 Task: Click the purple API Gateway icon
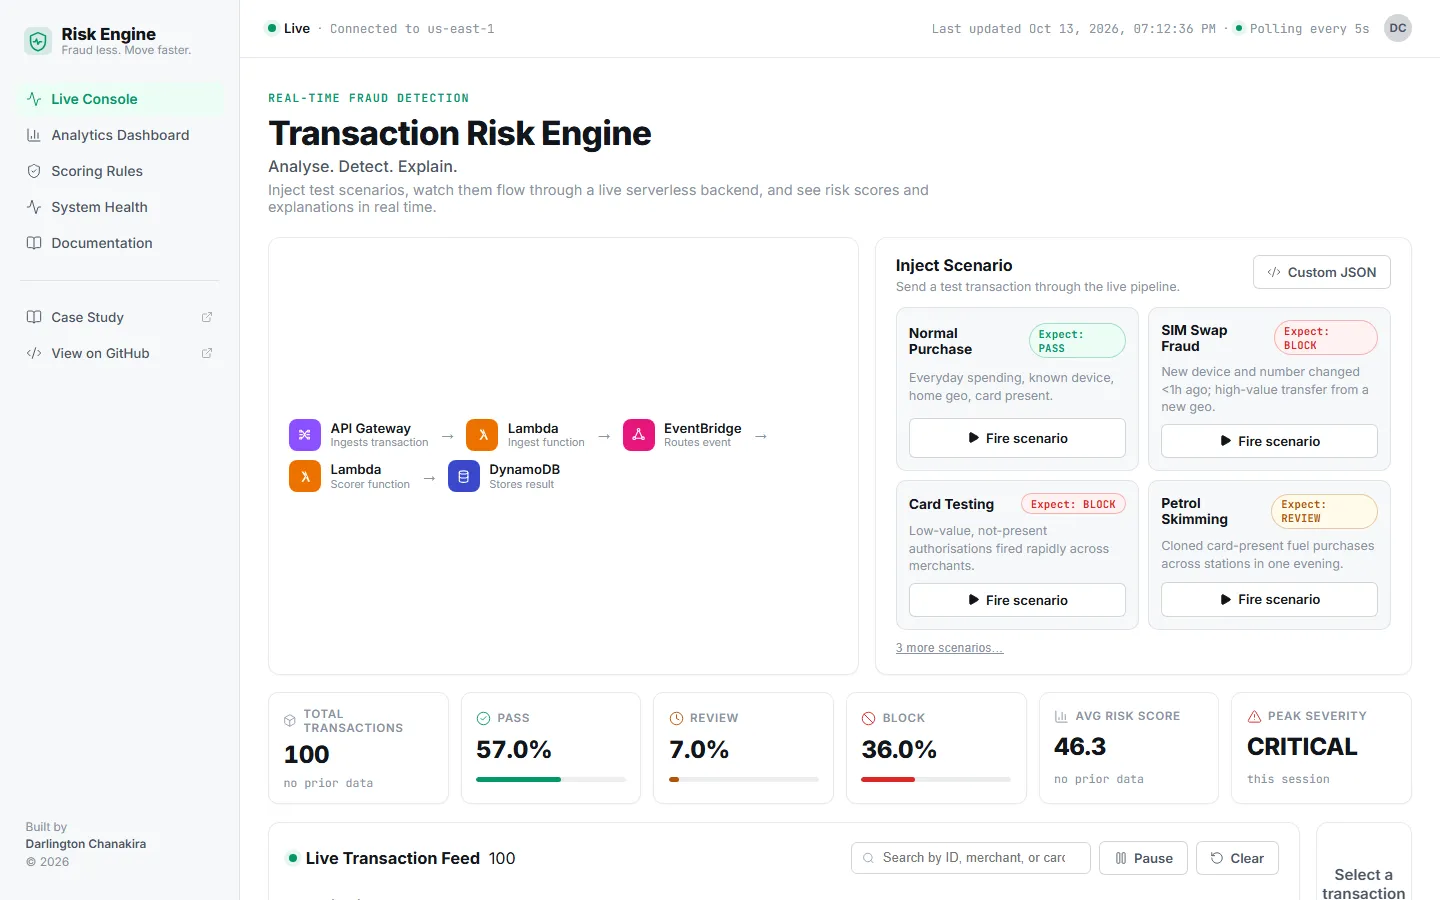tap(305, 435)
